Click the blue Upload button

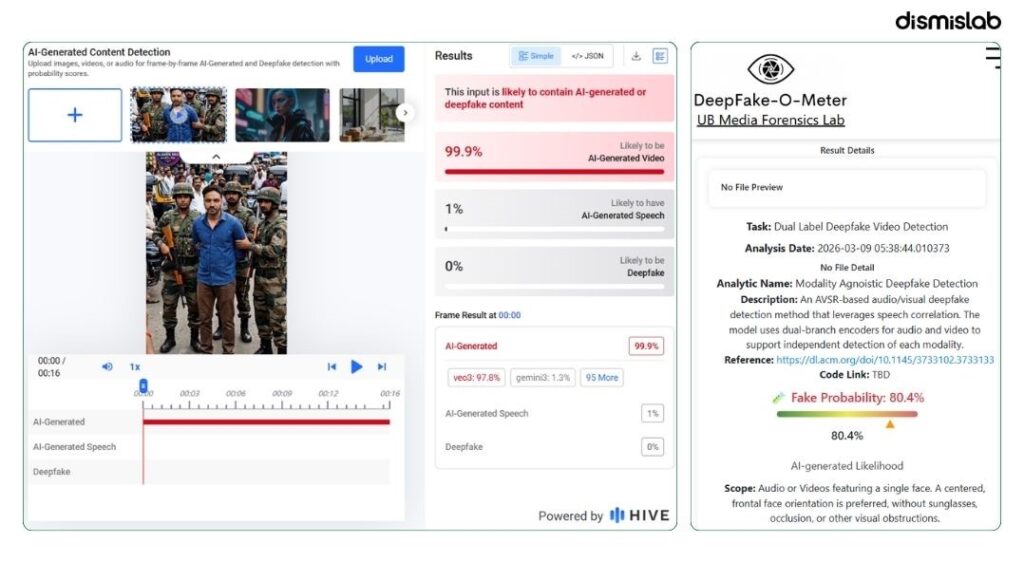tap(379, 59)
